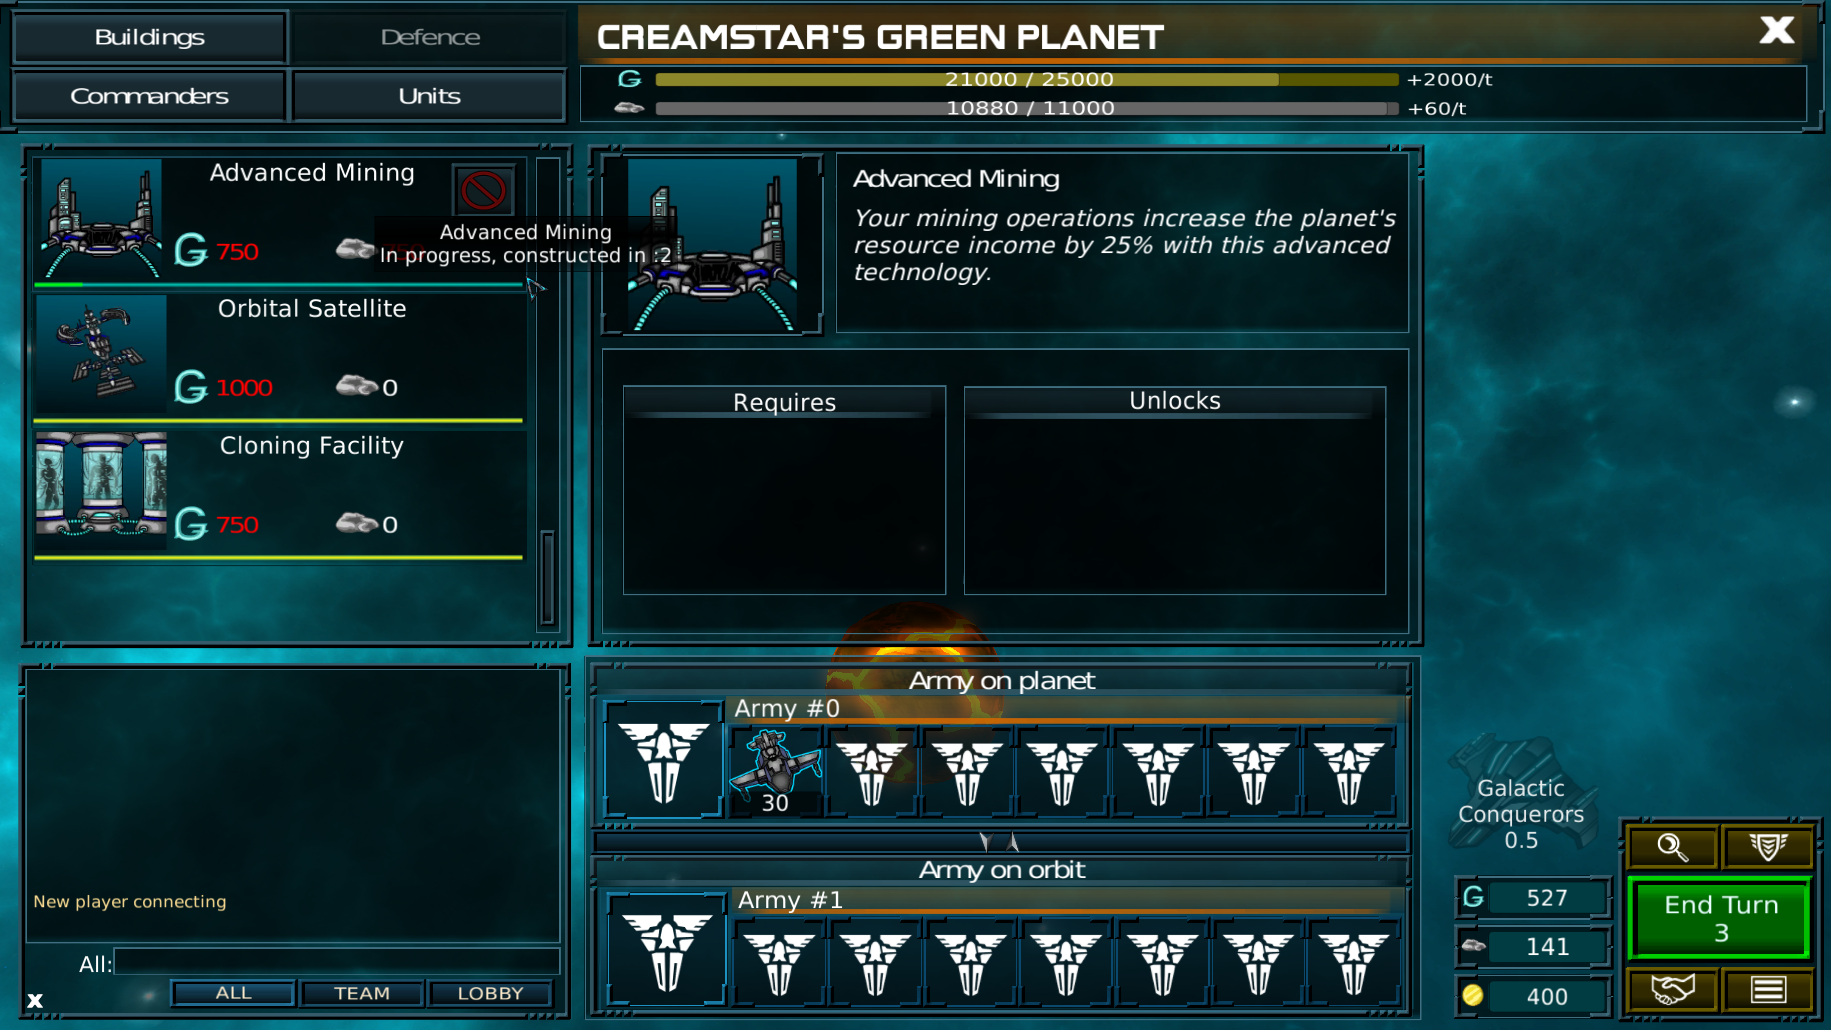1831x1030 pixels.
Task: Swap armies between planet and orbit arrows
Action: pos(1000,842)
